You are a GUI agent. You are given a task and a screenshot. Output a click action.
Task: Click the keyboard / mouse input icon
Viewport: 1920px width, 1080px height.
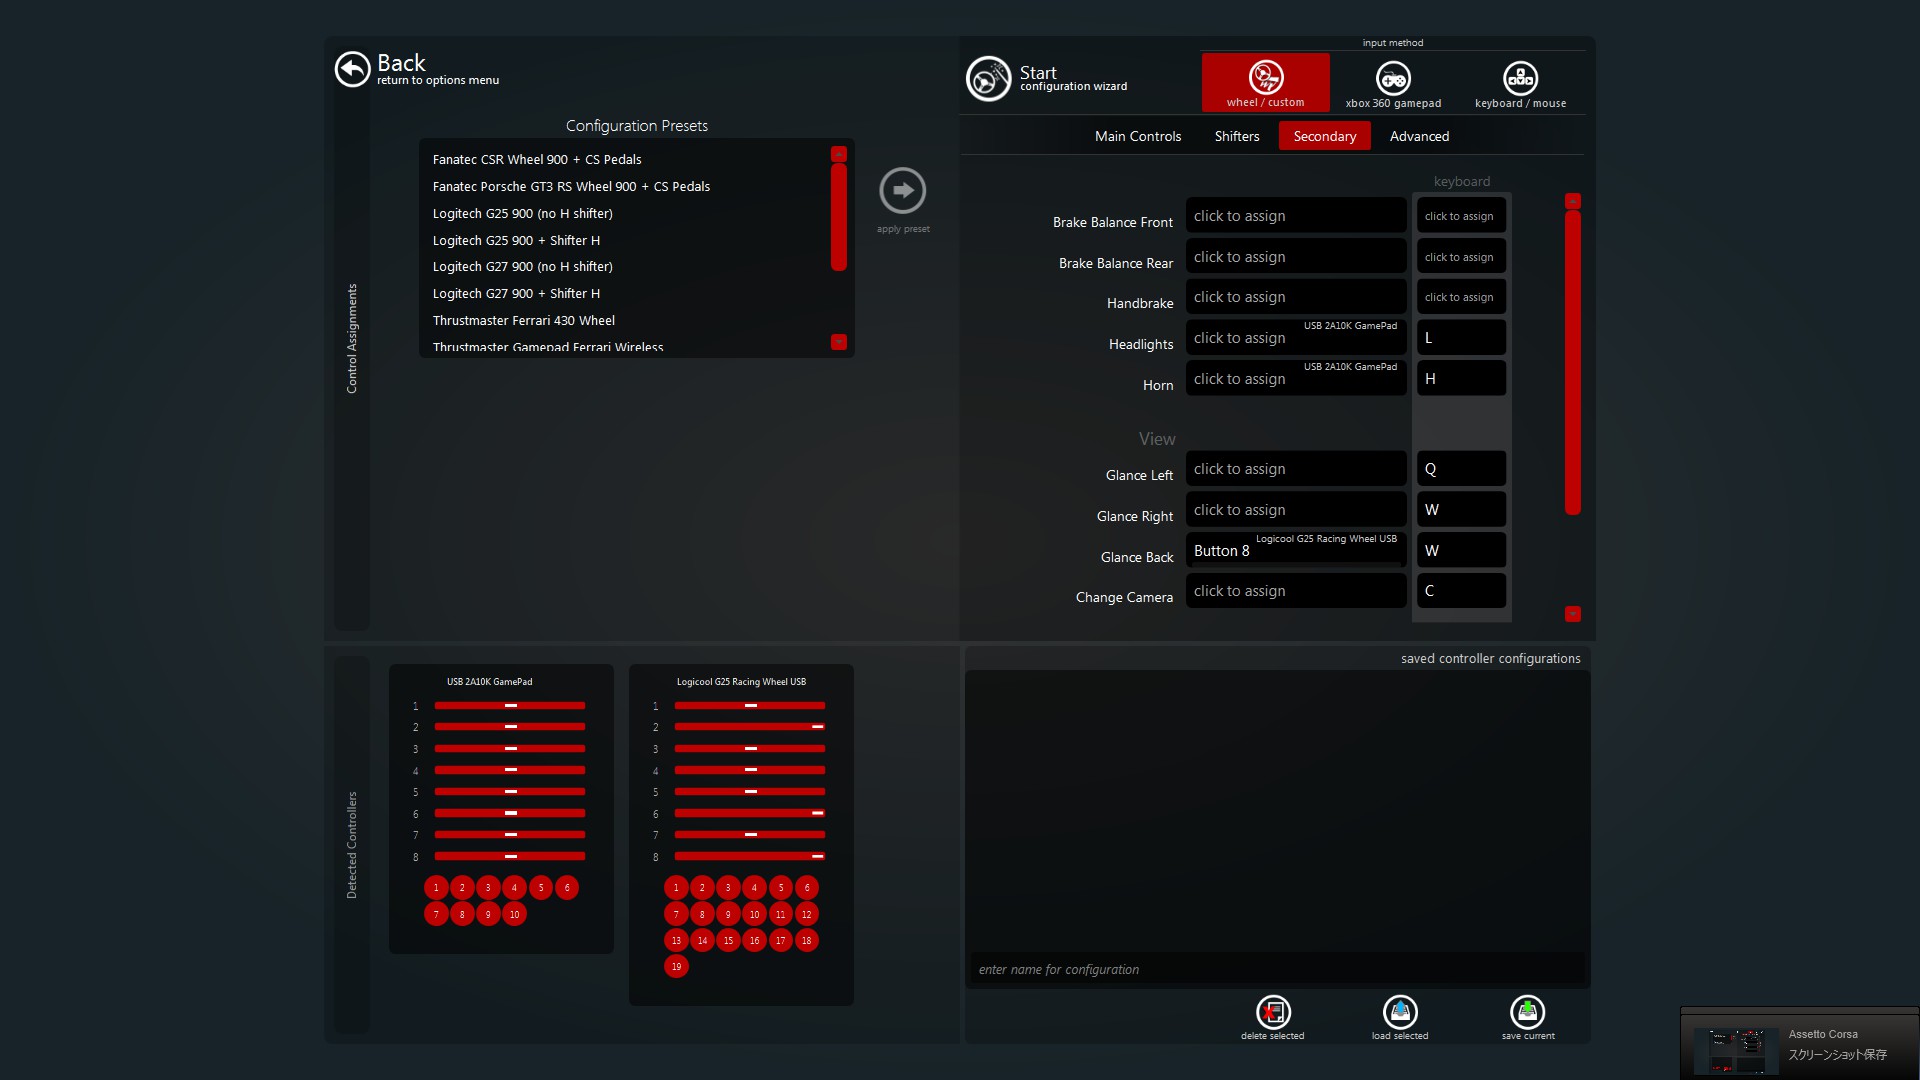[1519, 79]
